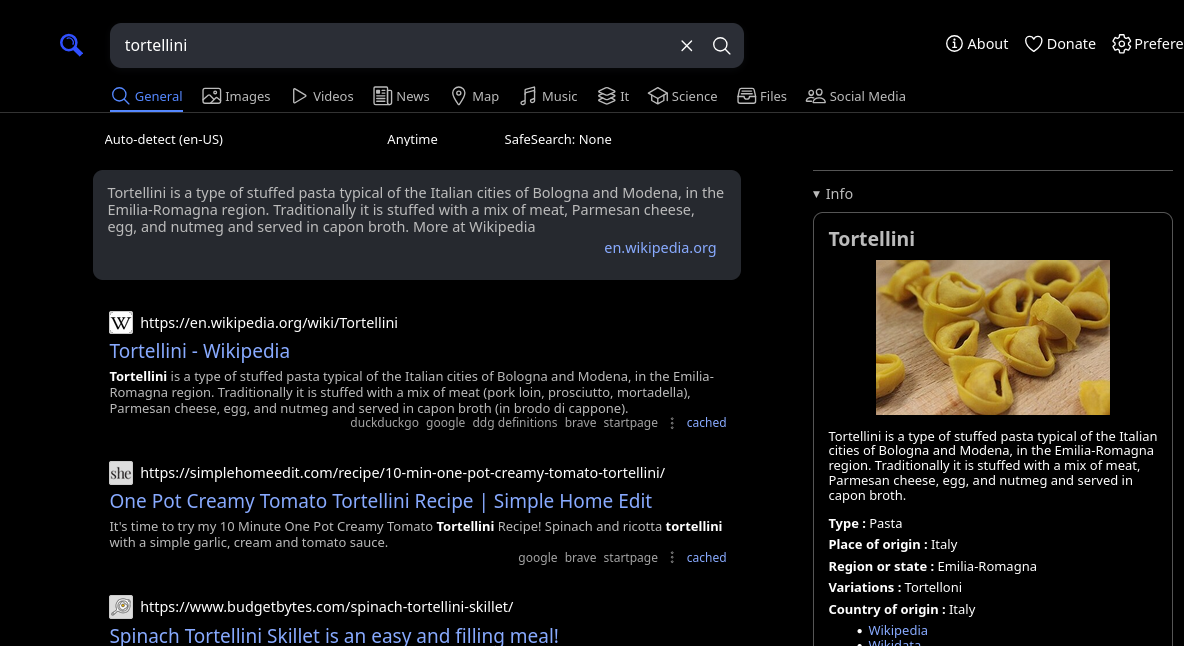Screen dimensions: 1184x646
Task: Click 'Region or state : Emilia-Romagna' row
Action: (x=933, y=567)
